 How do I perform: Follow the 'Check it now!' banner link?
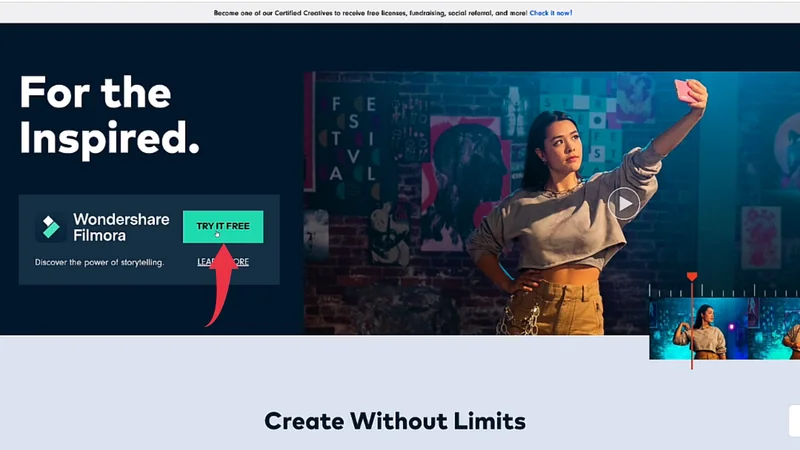click(x=551, y=13)
